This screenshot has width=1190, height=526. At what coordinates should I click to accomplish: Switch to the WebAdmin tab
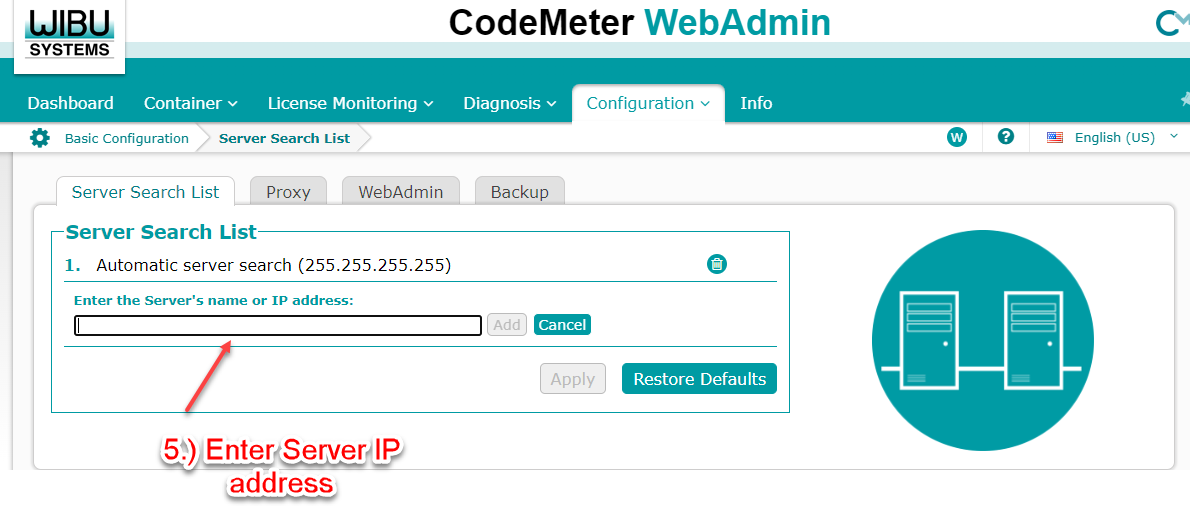401,192
